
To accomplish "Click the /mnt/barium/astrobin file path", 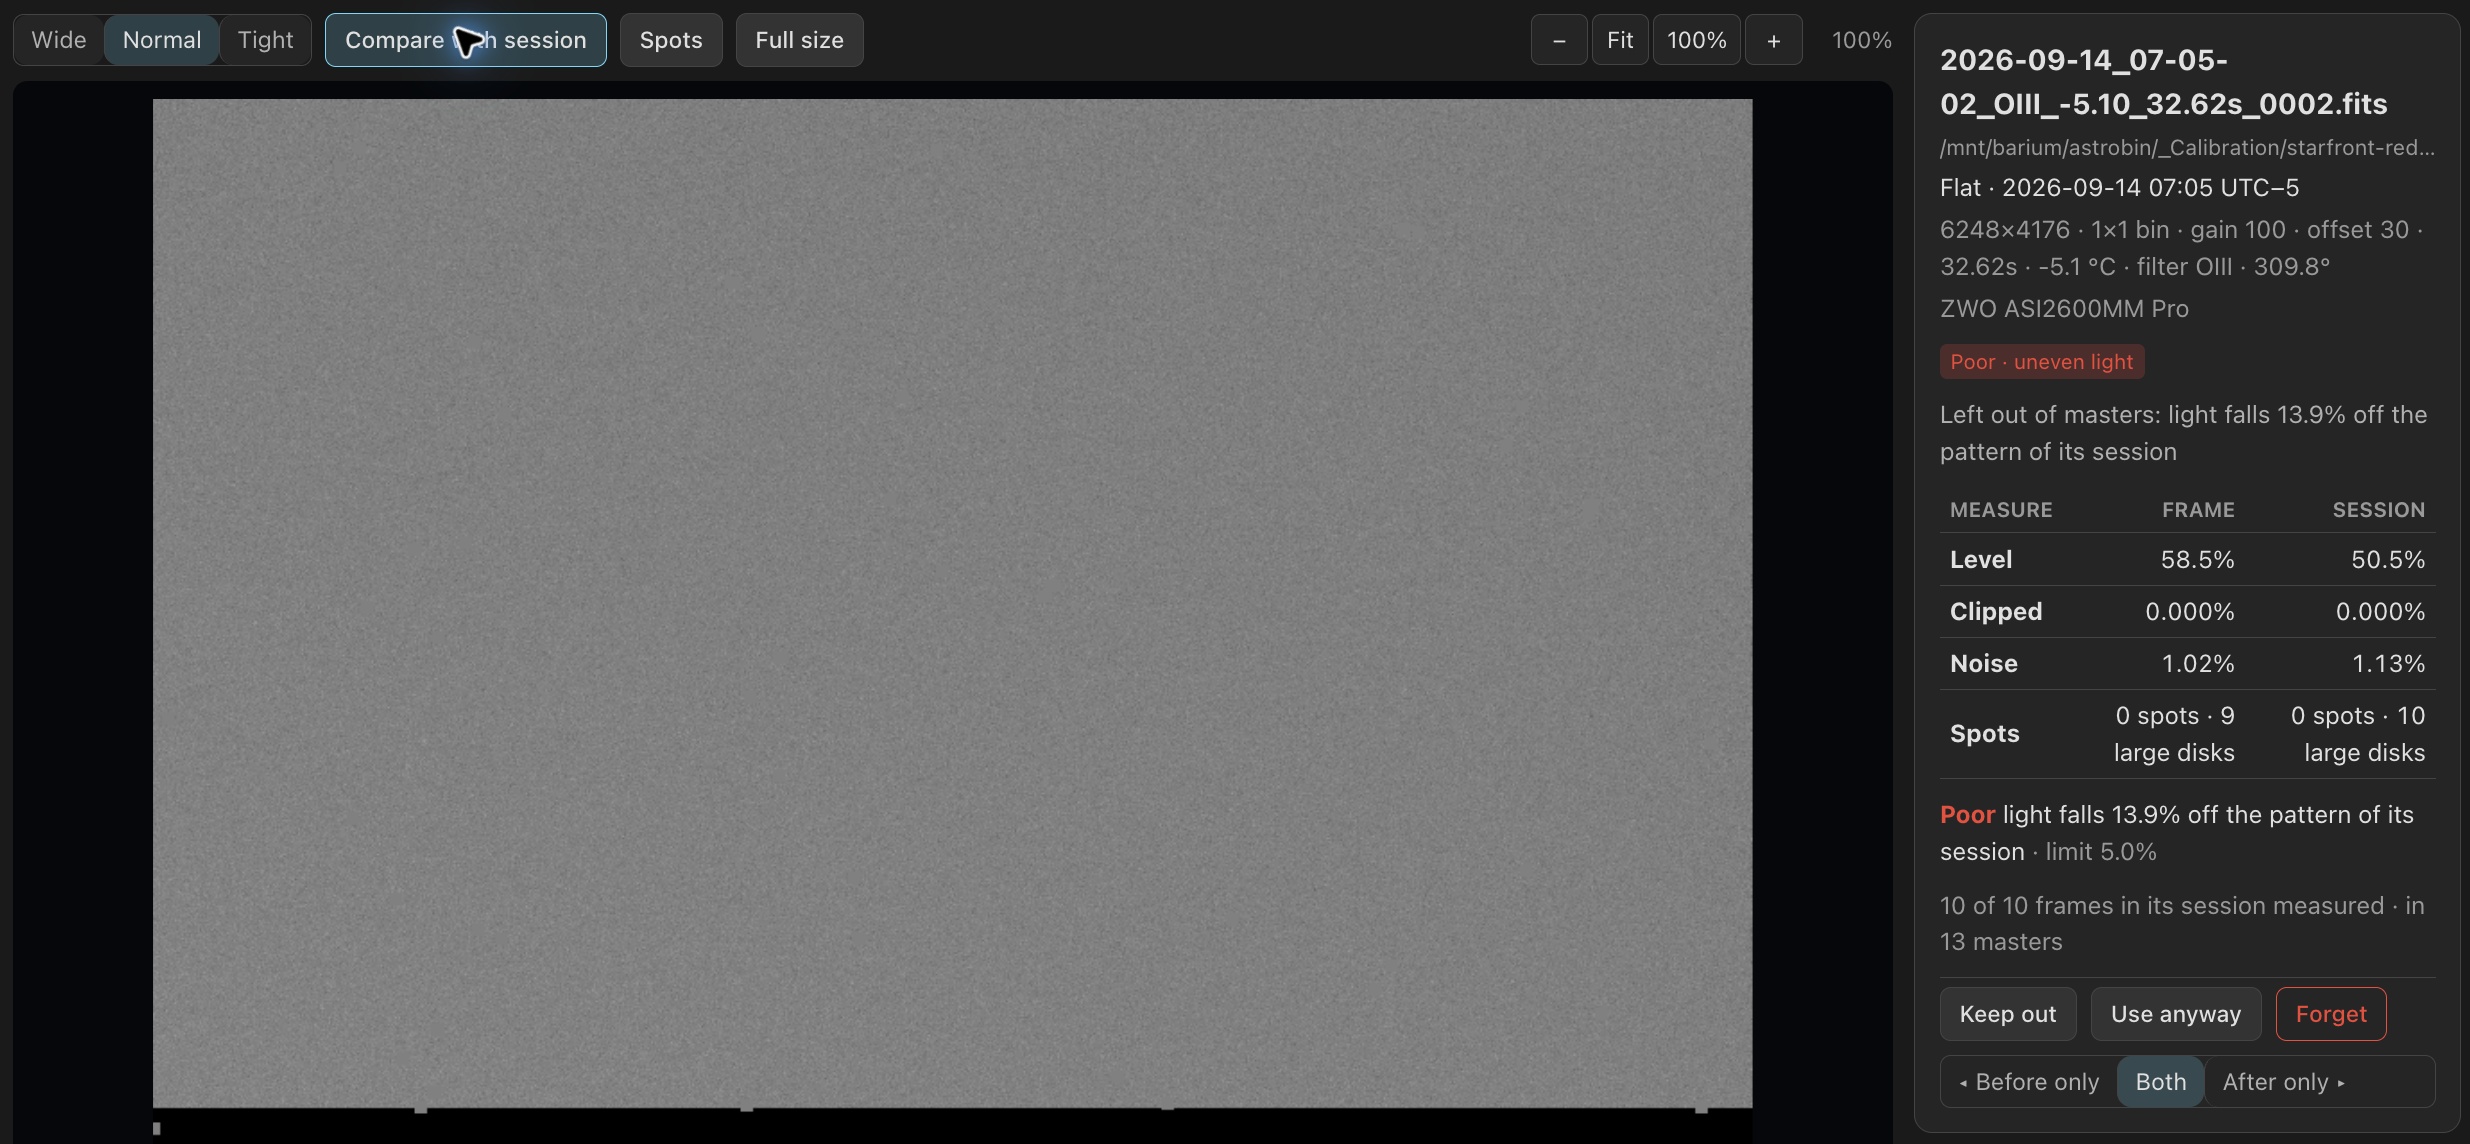I will coord(2187,148).
